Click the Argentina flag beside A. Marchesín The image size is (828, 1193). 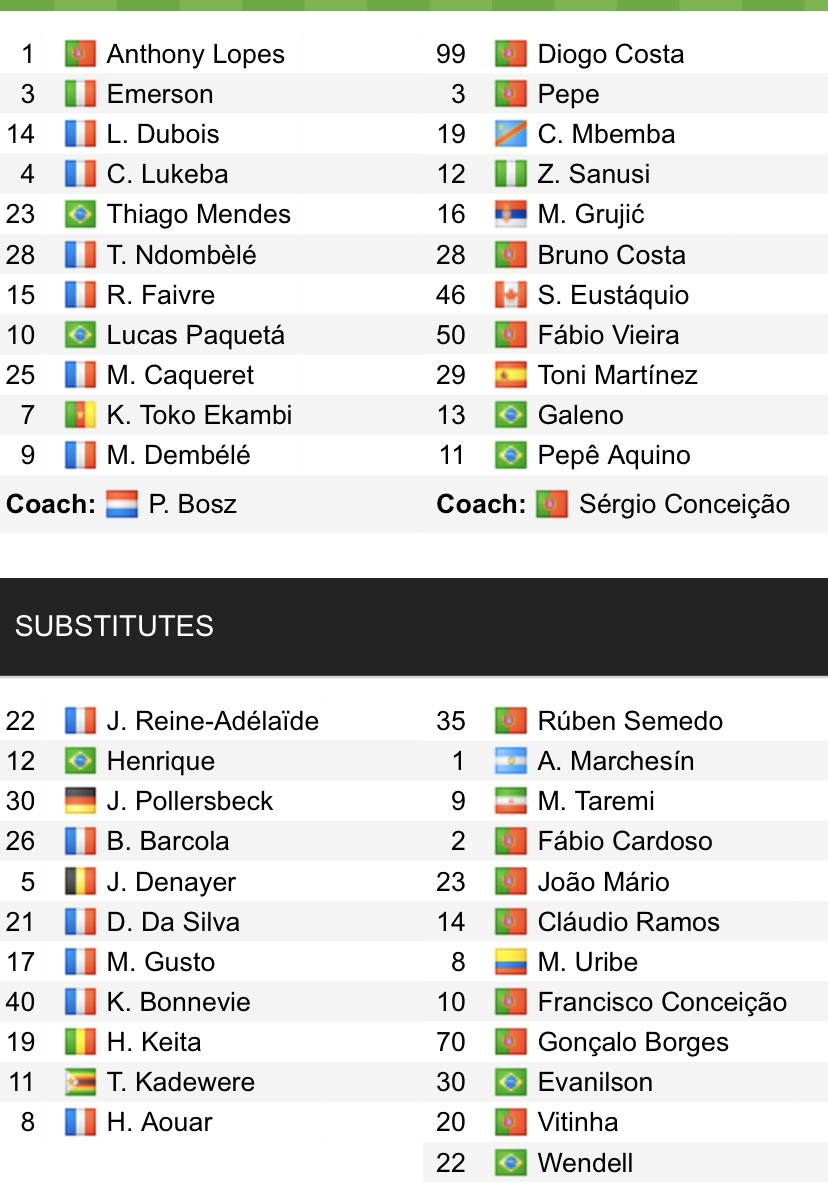tap(511, 761)
